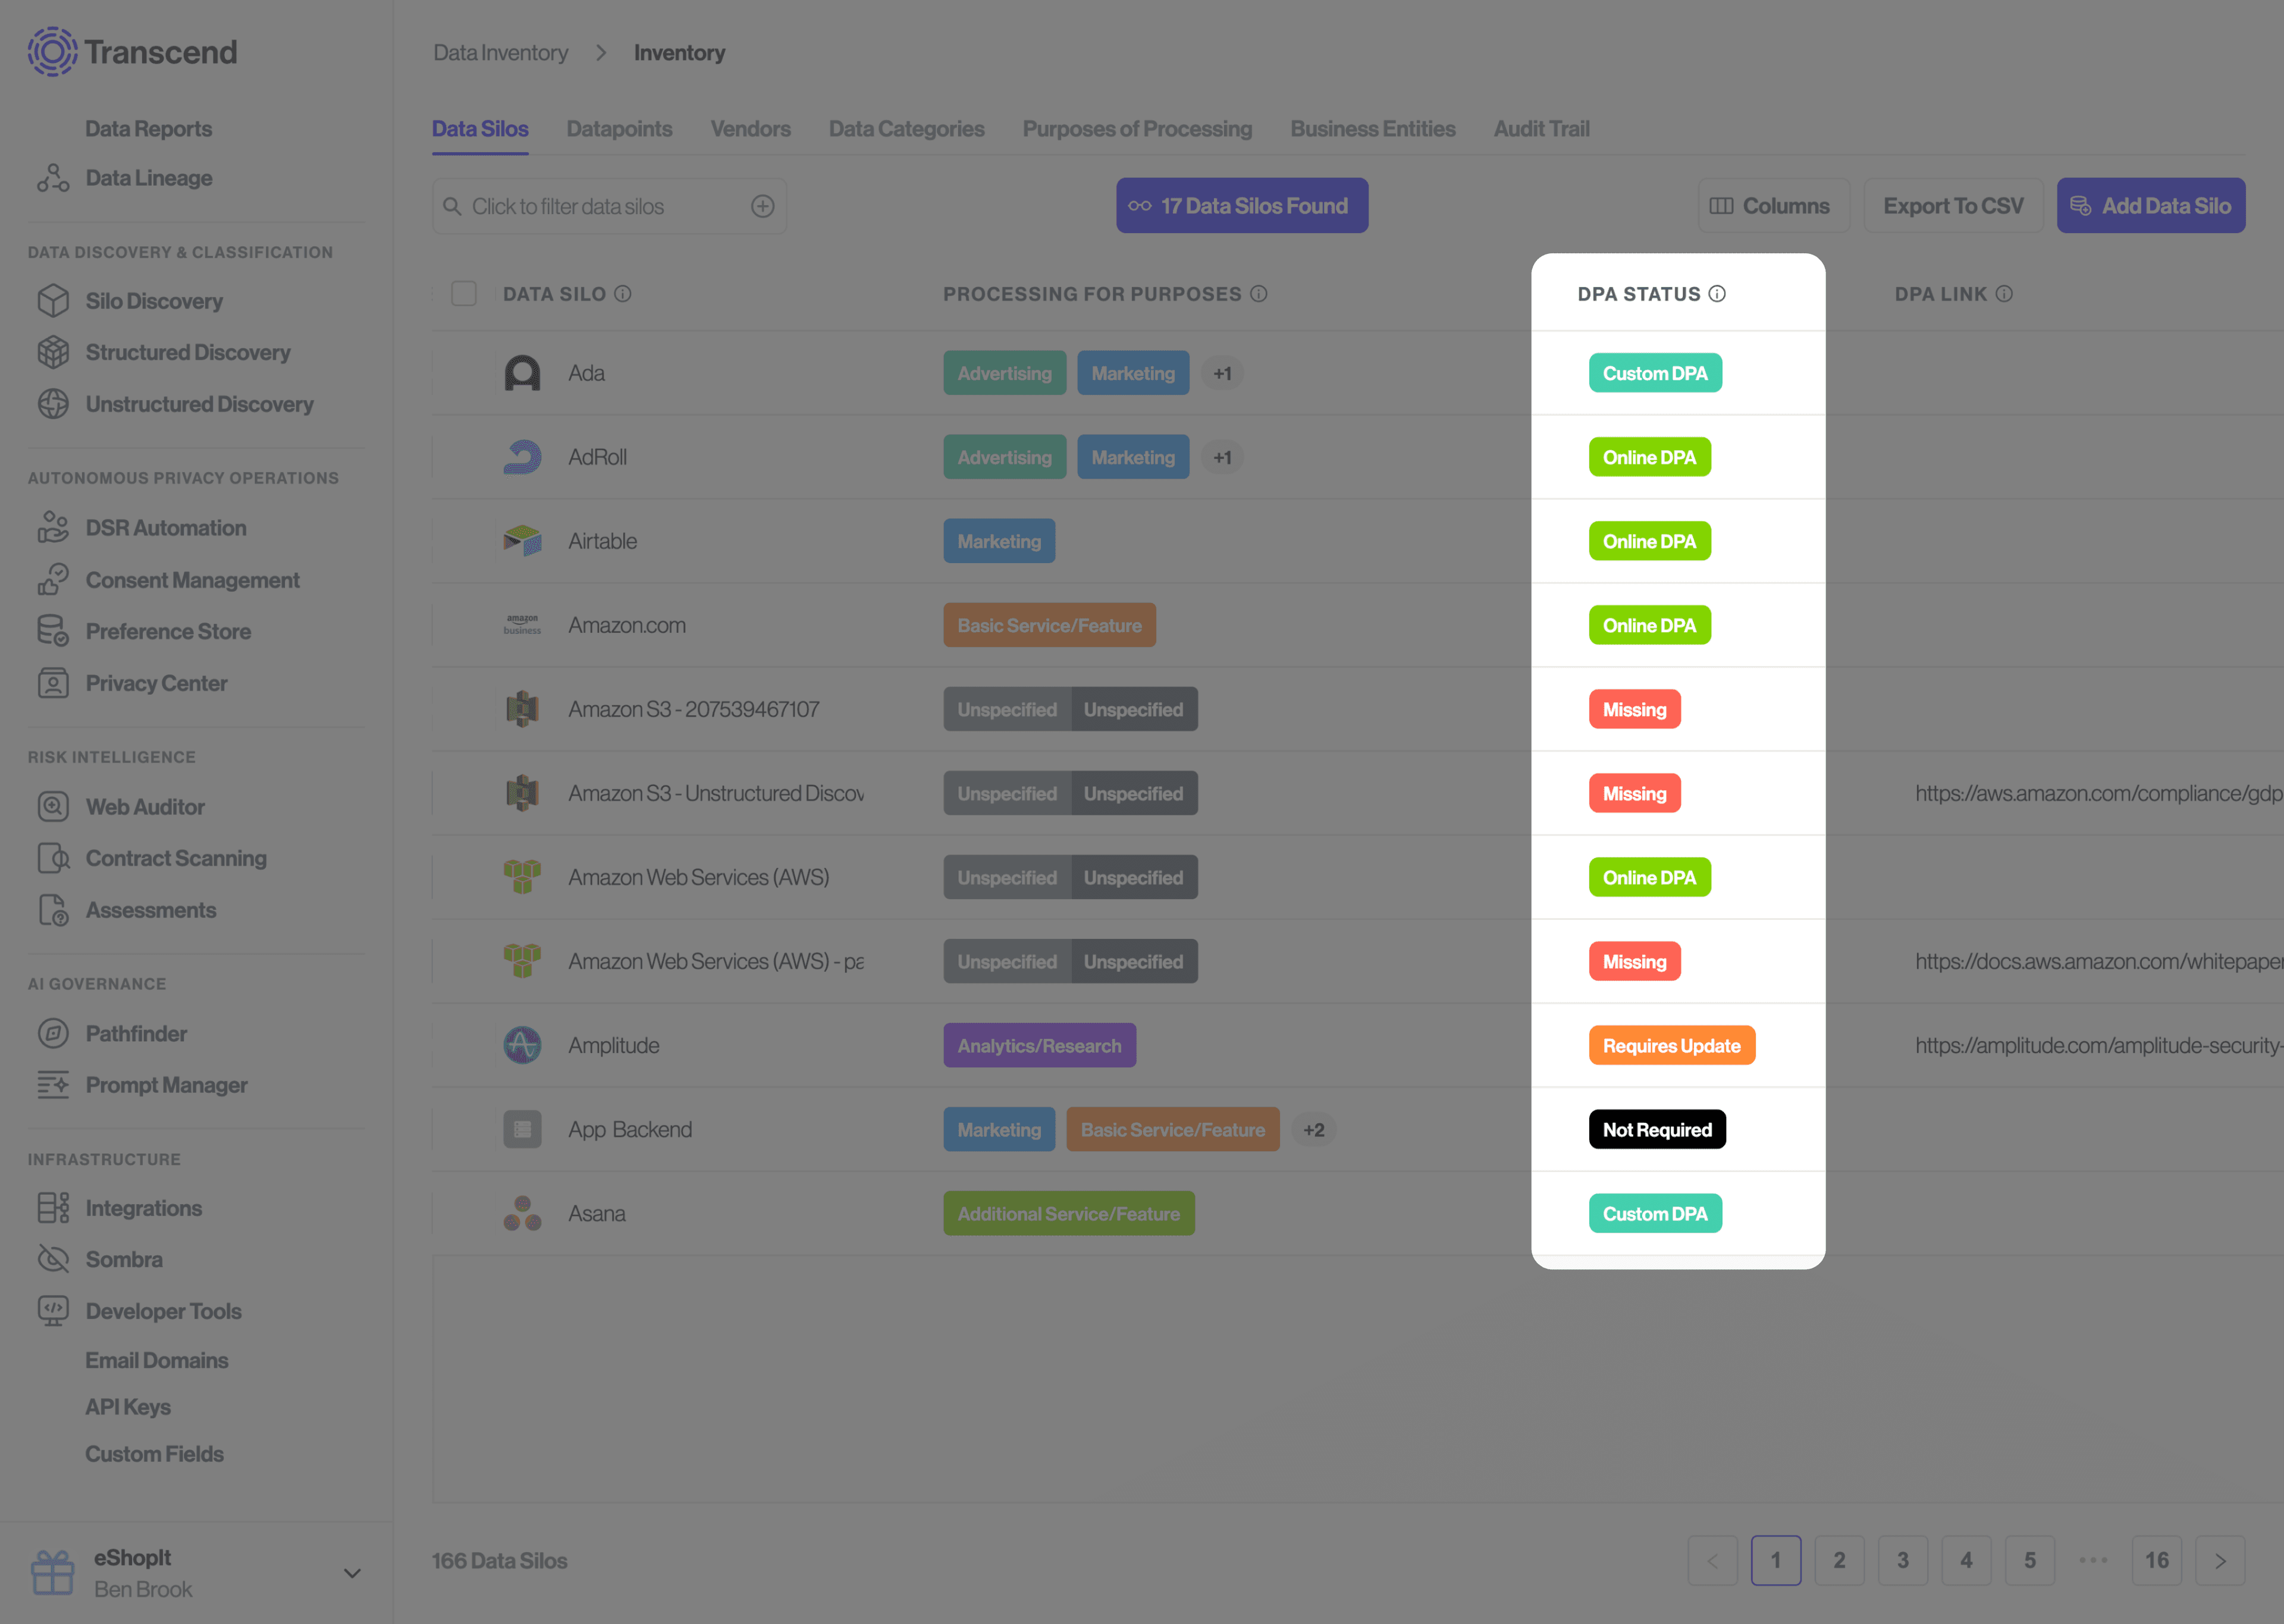The height and width of the screenshot is (1624, 2284).
Task: Click the Asana silo logo
Action: (522, 1213)
